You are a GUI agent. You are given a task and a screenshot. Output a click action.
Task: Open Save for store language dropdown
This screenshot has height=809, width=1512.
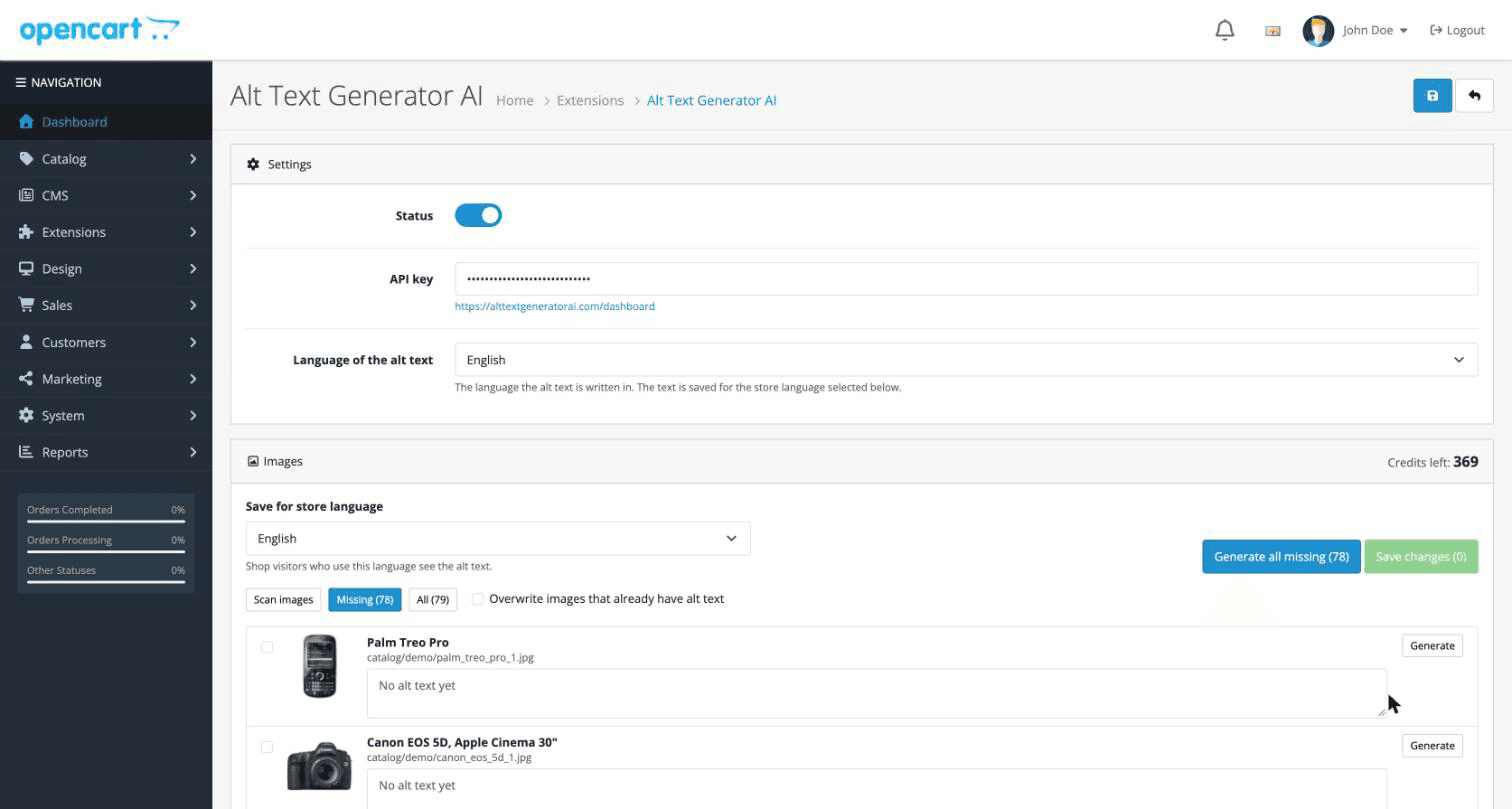point(498,538)
